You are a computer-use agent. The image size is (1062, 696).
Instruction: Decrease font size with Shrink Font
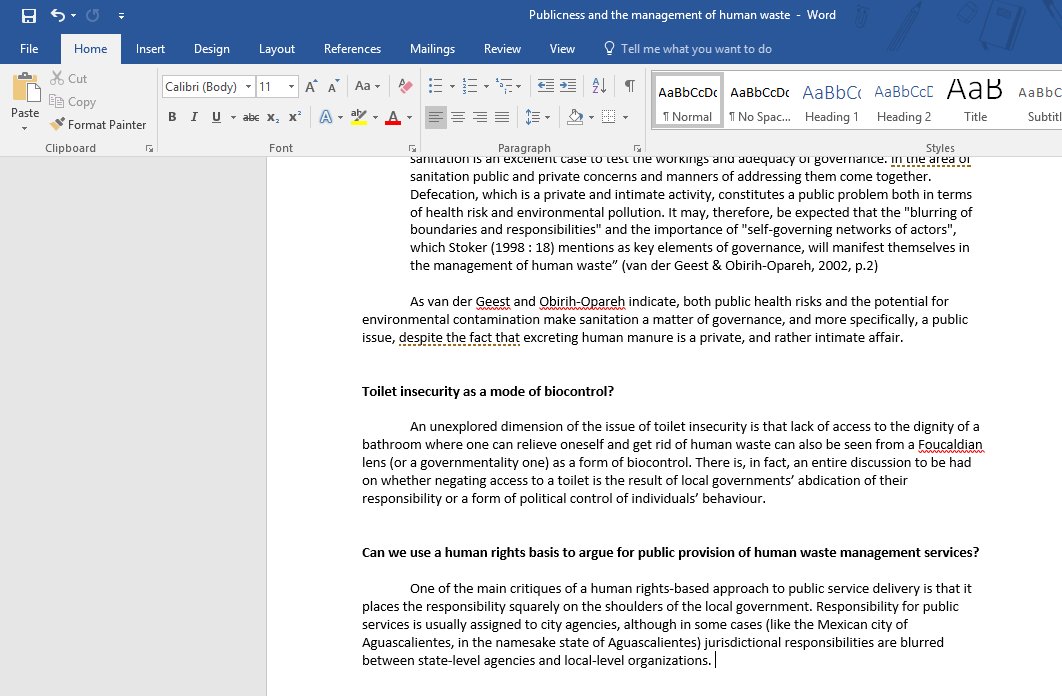[x=333, y=87]
